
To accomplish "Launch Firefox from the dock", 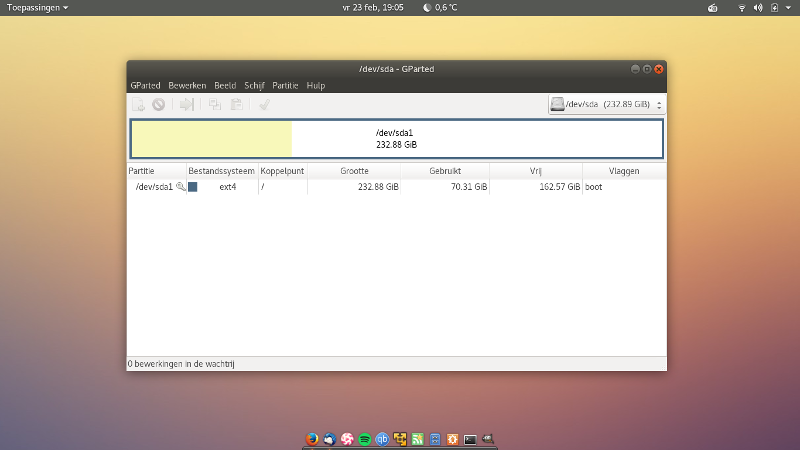I will tap(312, 439).
